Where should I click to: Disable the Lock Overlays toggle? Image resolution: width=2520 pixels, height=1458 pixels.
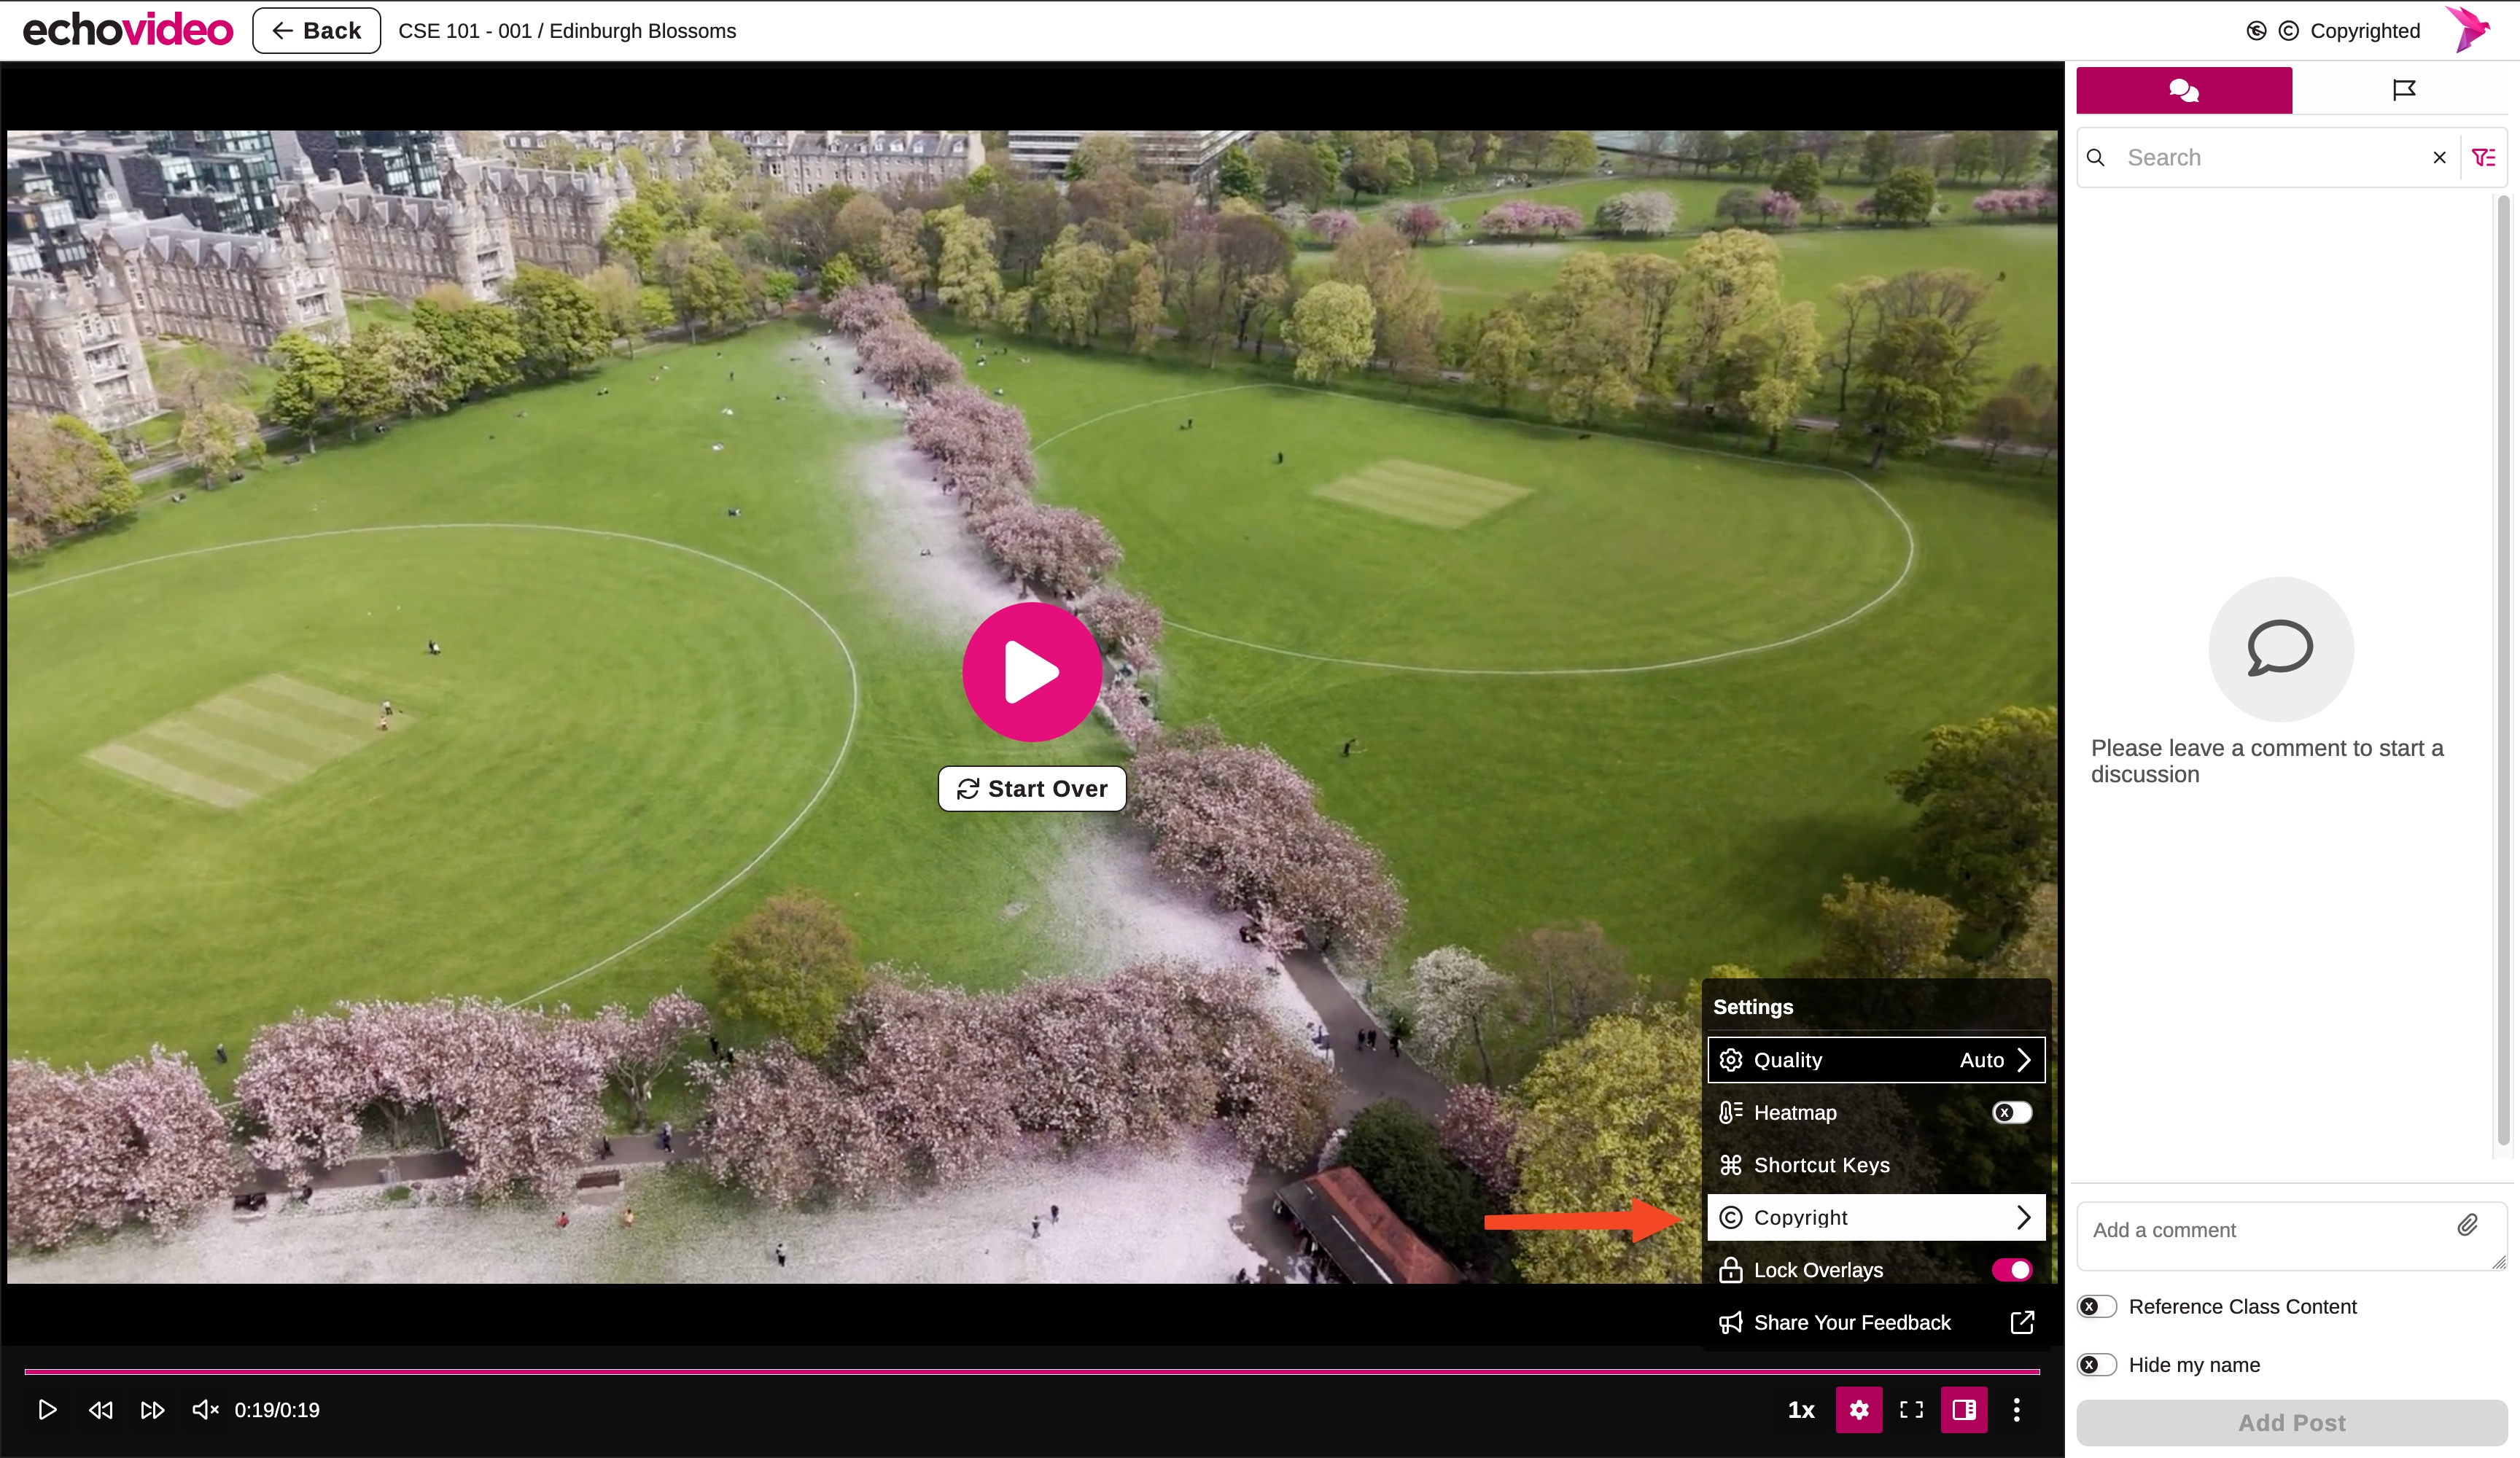(x=2012, y=1270)
